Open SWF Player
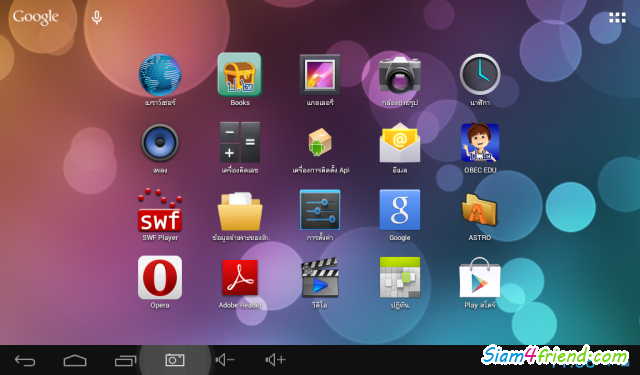This screenshot has height=375, width=640. coord(160,211)
